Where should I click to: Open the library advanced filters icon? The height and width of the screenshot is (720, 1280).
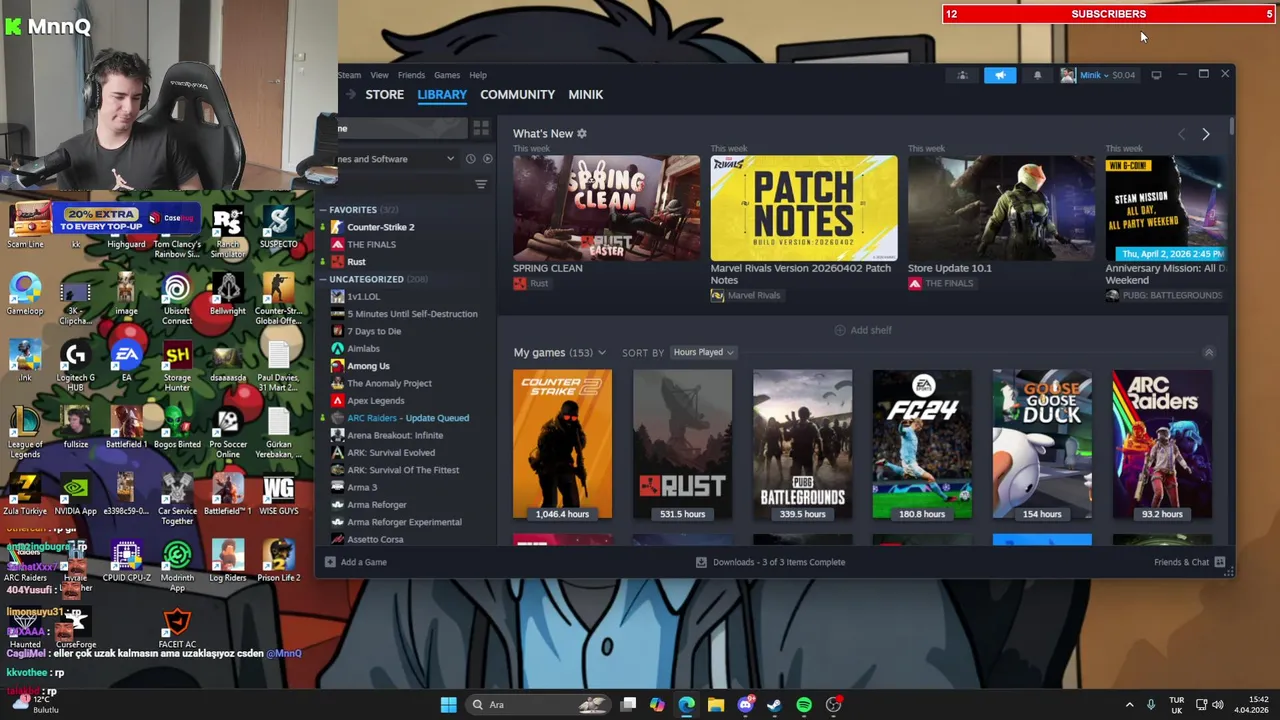pyautogui.click(x=481, y=185)
